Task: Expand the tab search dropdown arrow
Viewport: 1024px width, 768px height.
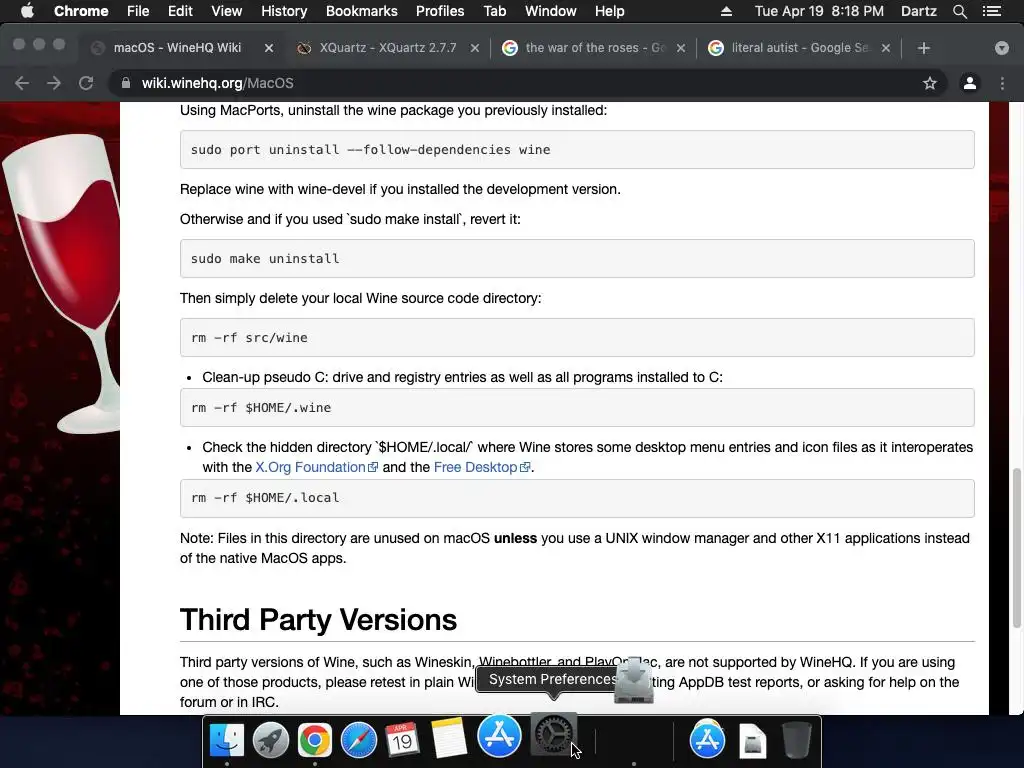Action: (x=1002, y=48)
